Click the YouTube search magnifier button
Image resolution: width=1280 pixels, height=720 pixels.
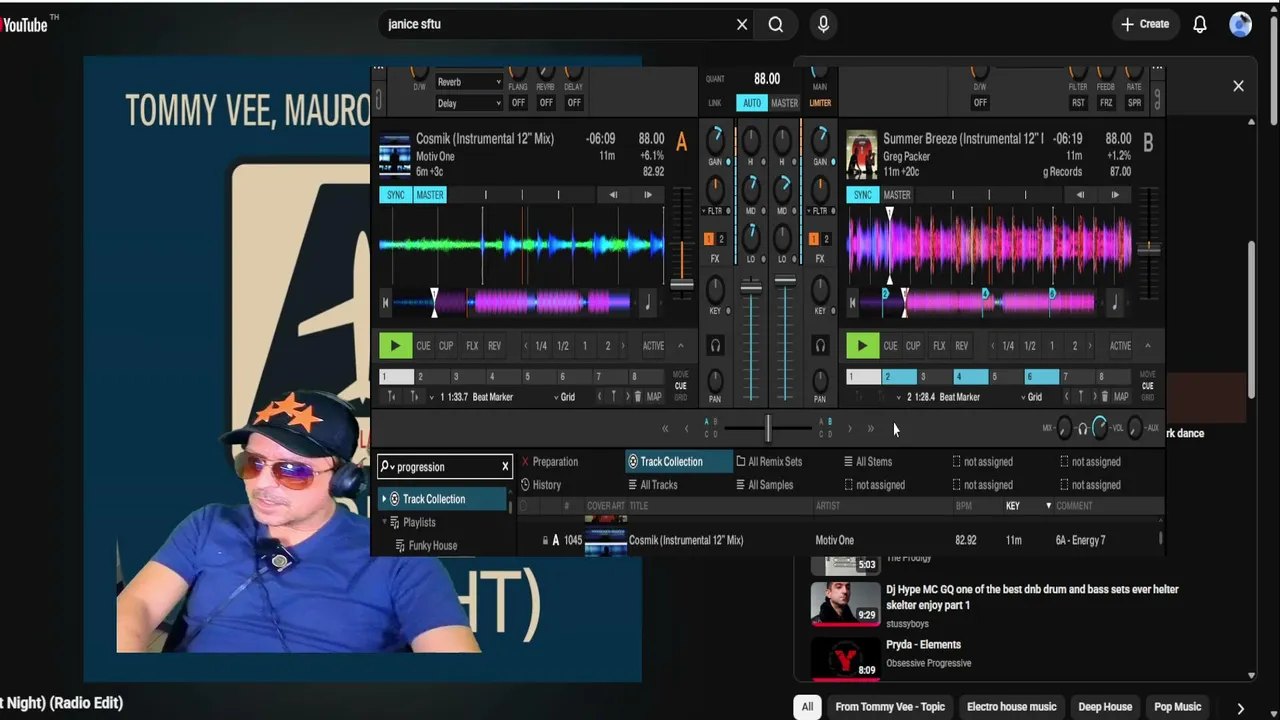click(776, 25)
